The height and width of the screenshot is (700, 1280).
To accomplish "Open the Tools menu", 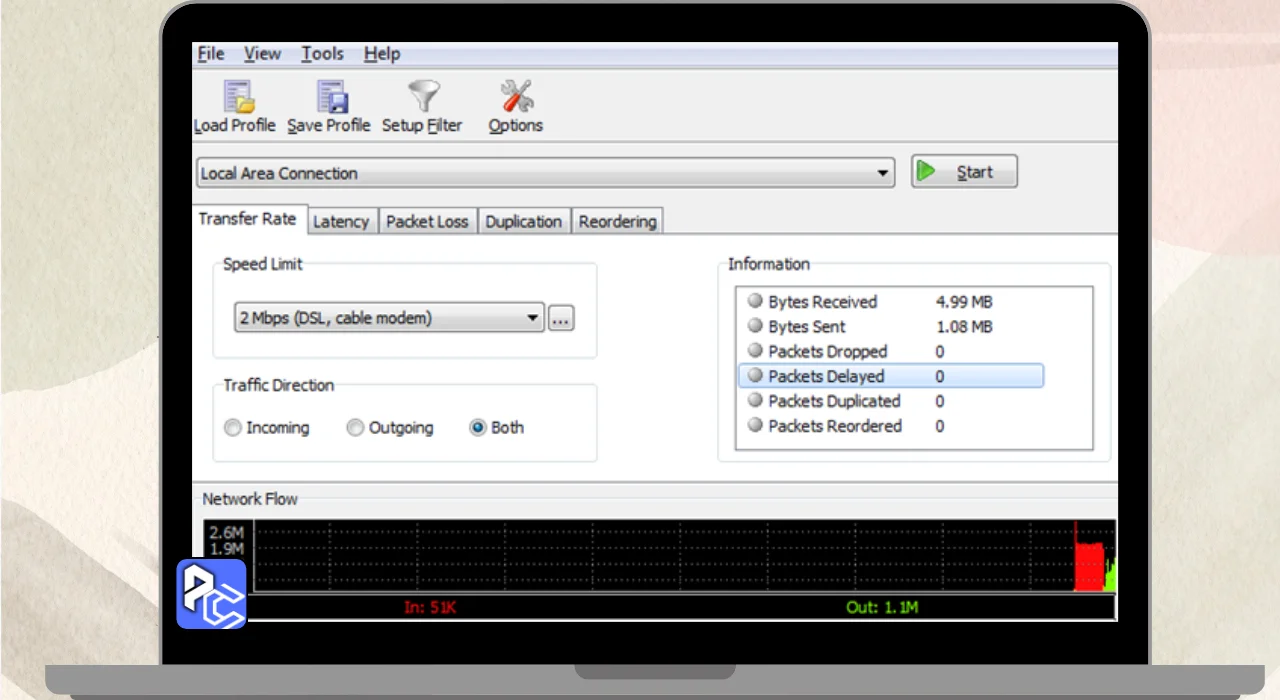I will pyautogui.click(x=322, y=54).
